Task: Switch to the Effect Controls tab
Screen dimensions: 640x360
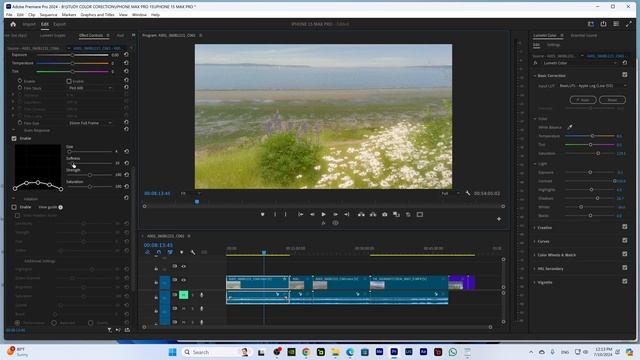Action: [x=91, y=36]
